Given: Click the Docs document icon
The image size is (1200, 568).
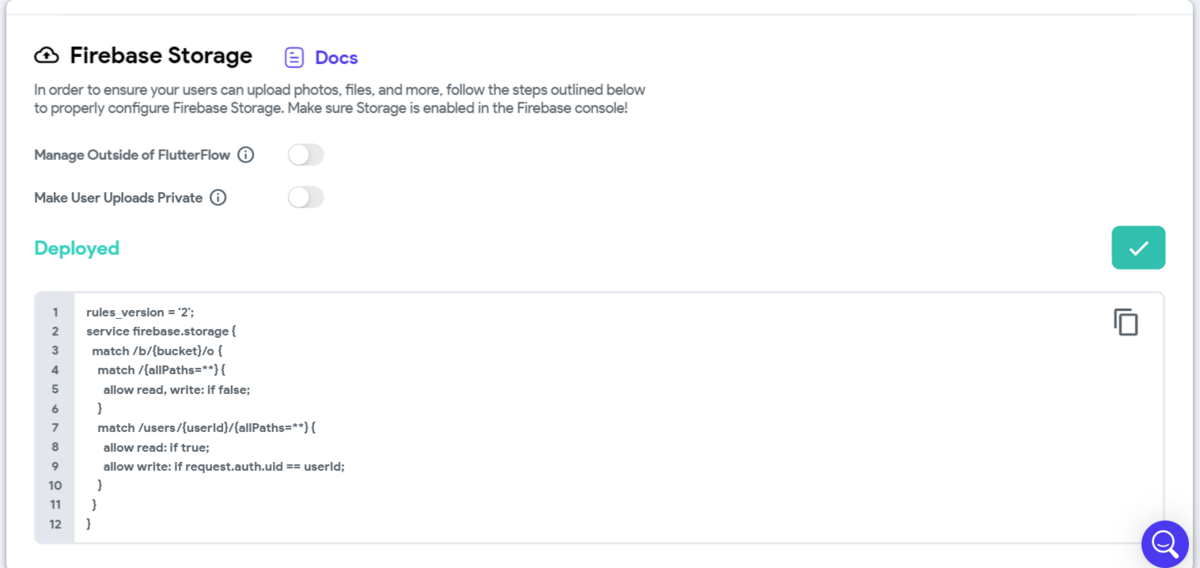Looking at the screenshot, I should coord(294,57).
